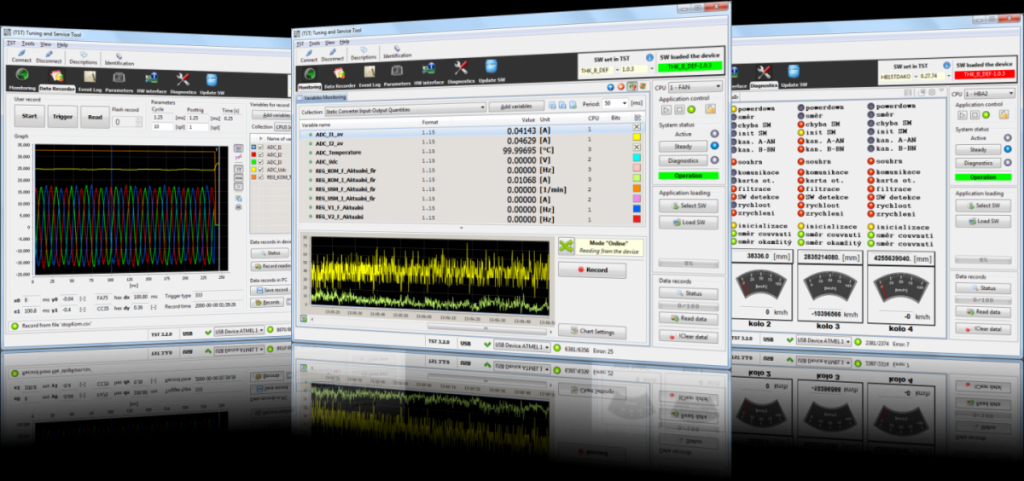Viewport: 1024px width, 481px height.
Task: Expand the Collection dropdown in center window
Action: pos(481,107)
